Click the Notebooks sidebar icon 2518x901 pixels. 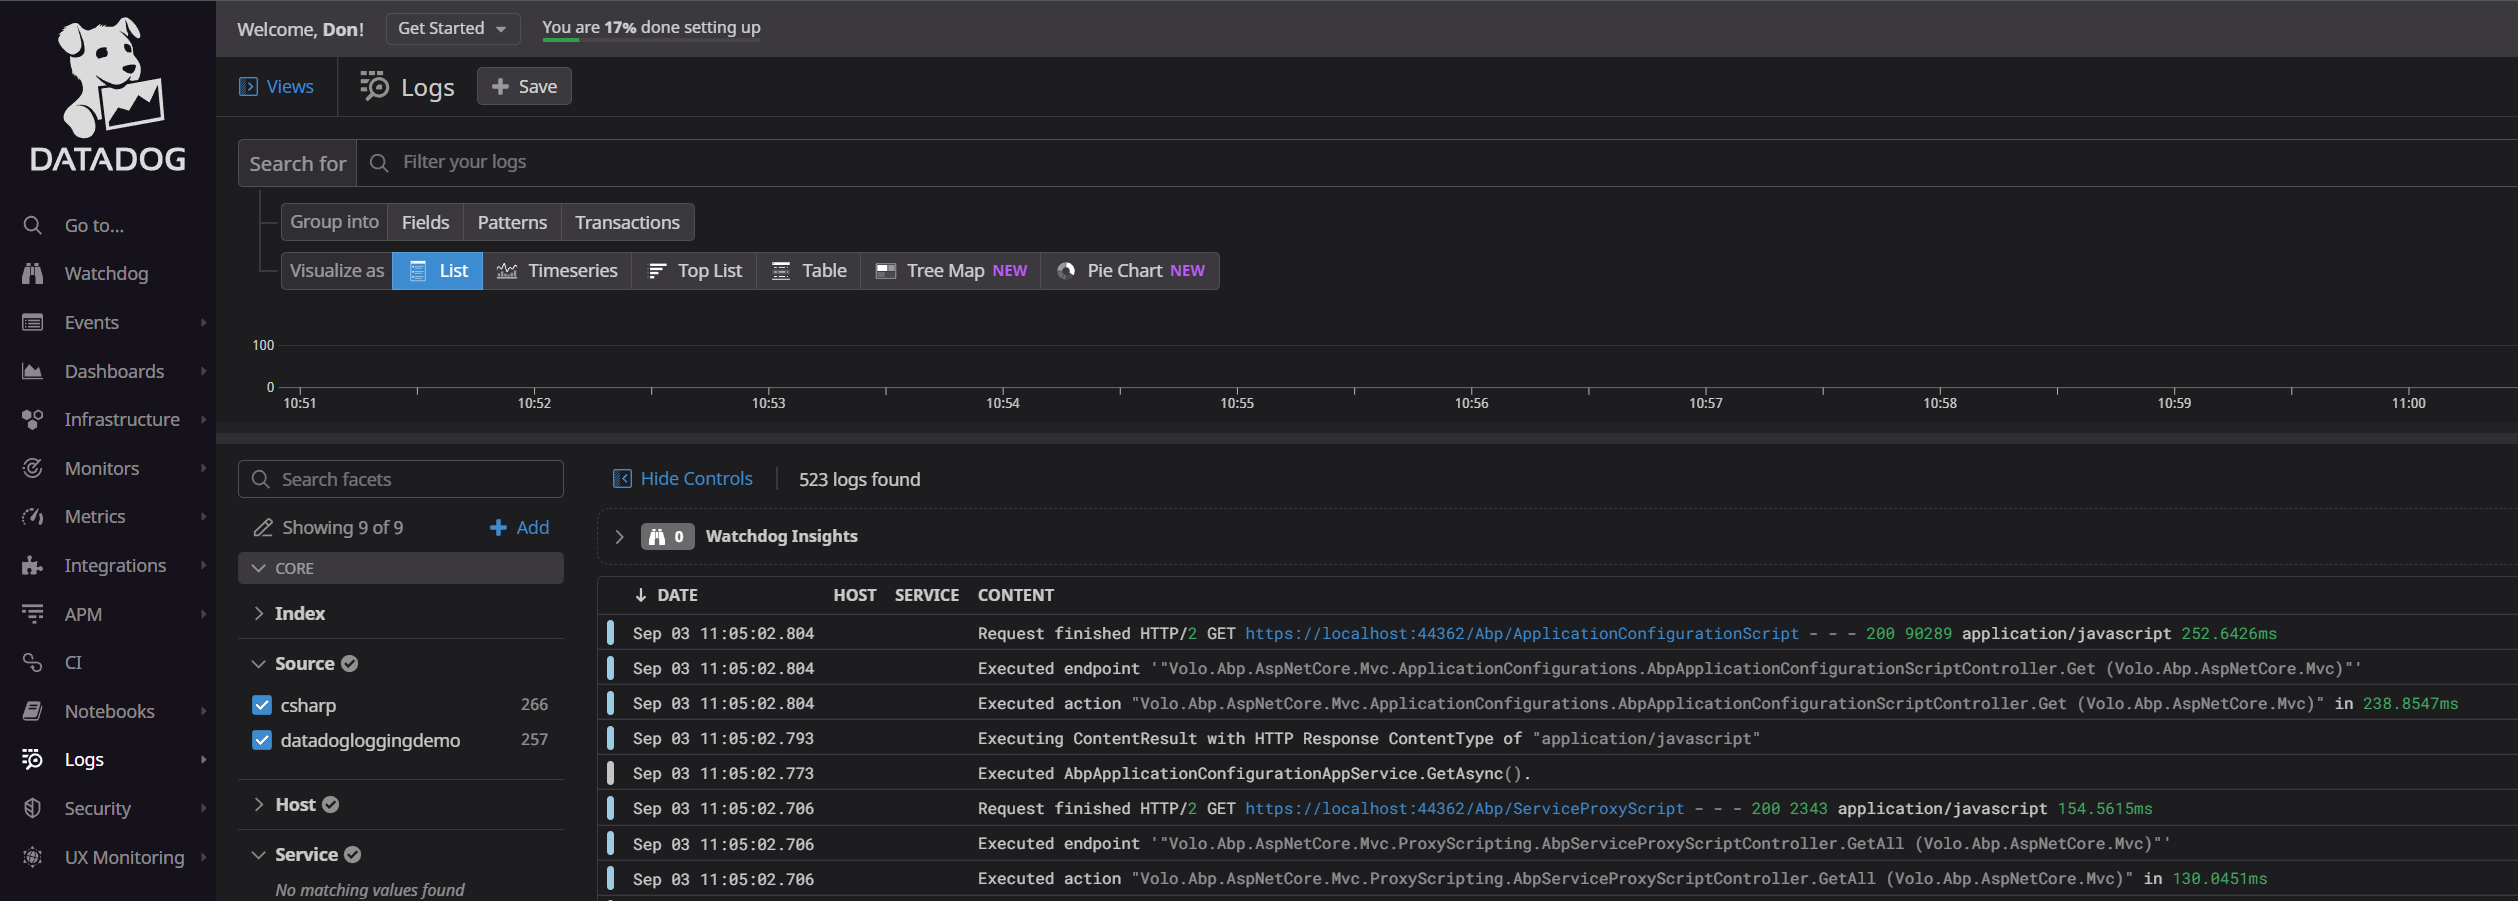pyautogui.click(x=33, y=711)
